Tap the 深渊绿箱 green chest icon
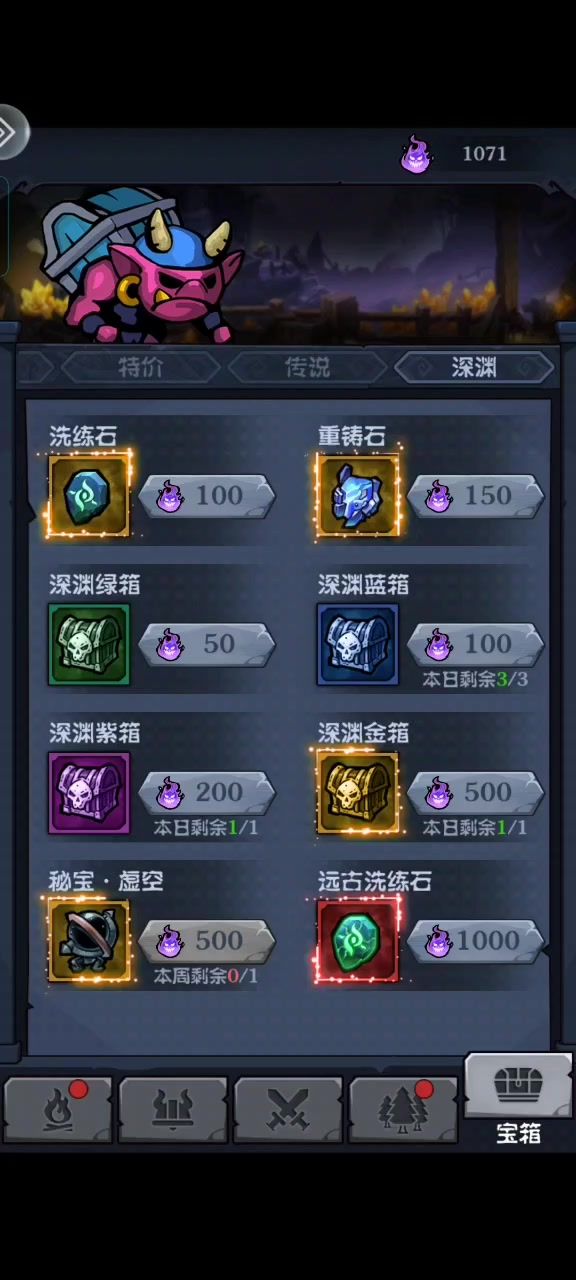Image resolution: width=576 pixels, height=1280 pixels. click(x=89, y=644)
